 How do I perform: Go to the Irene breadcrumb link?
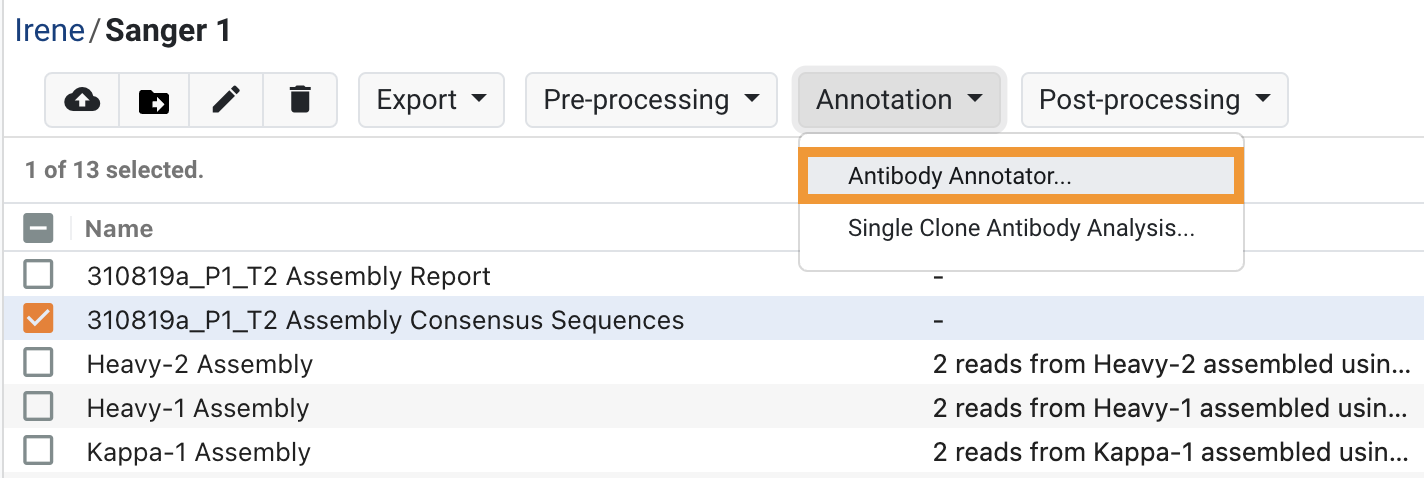coord(49,31)
